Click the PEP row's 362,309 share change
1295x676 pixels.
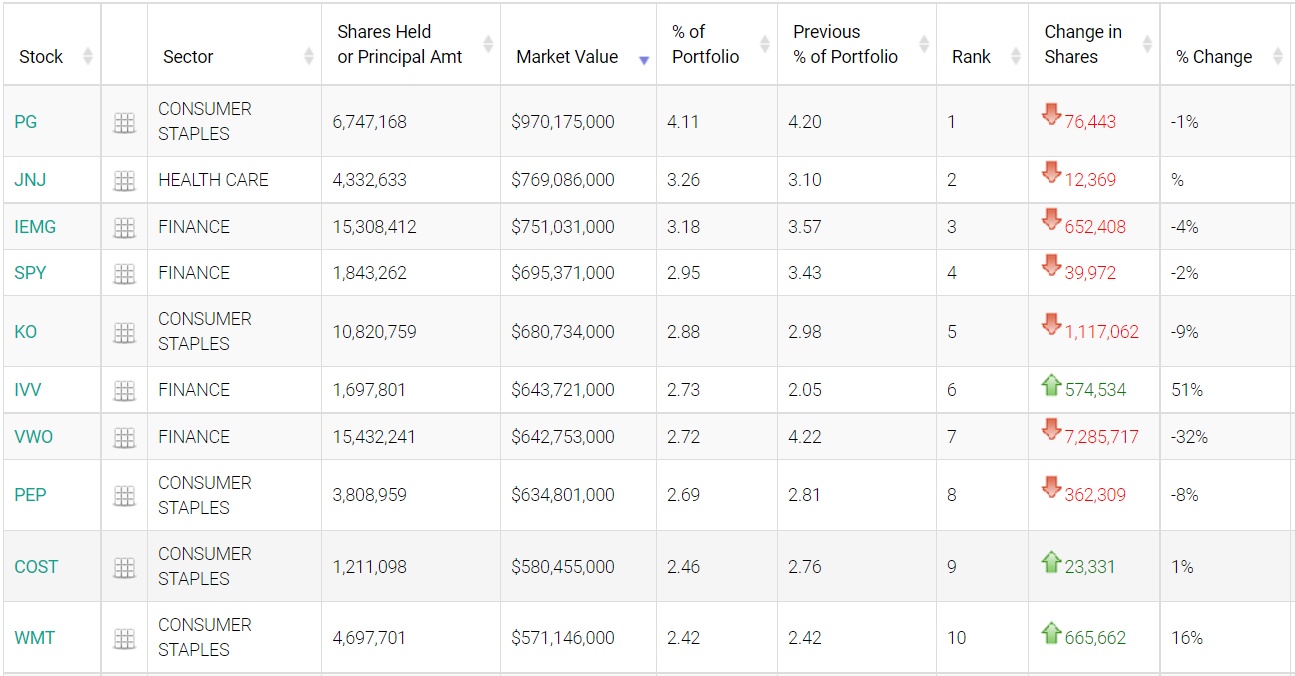[x=1095, y=495]
